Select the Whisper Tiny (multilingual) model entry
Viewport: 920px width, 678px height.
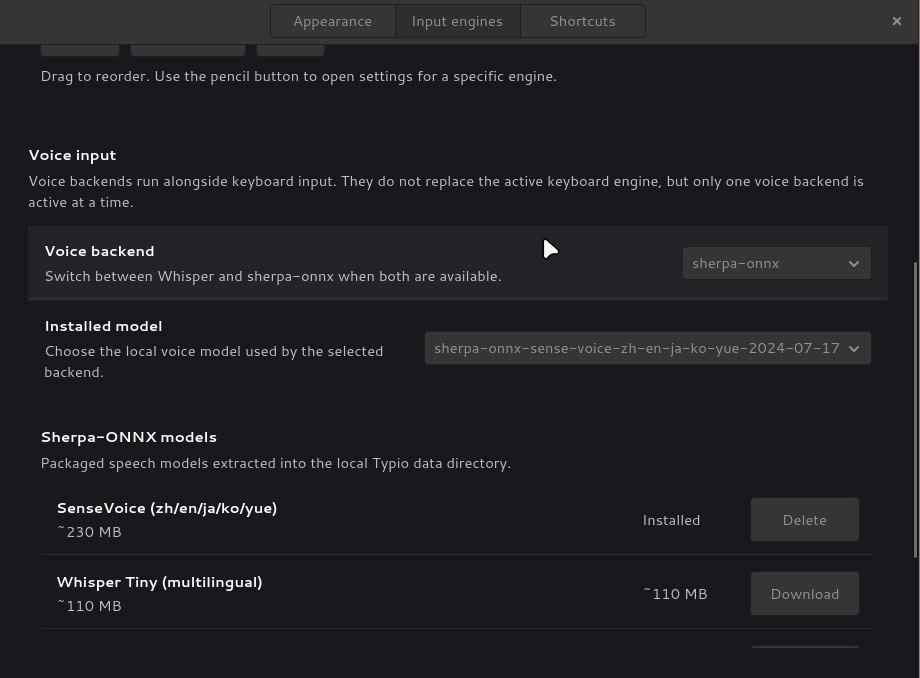[159, 582]
